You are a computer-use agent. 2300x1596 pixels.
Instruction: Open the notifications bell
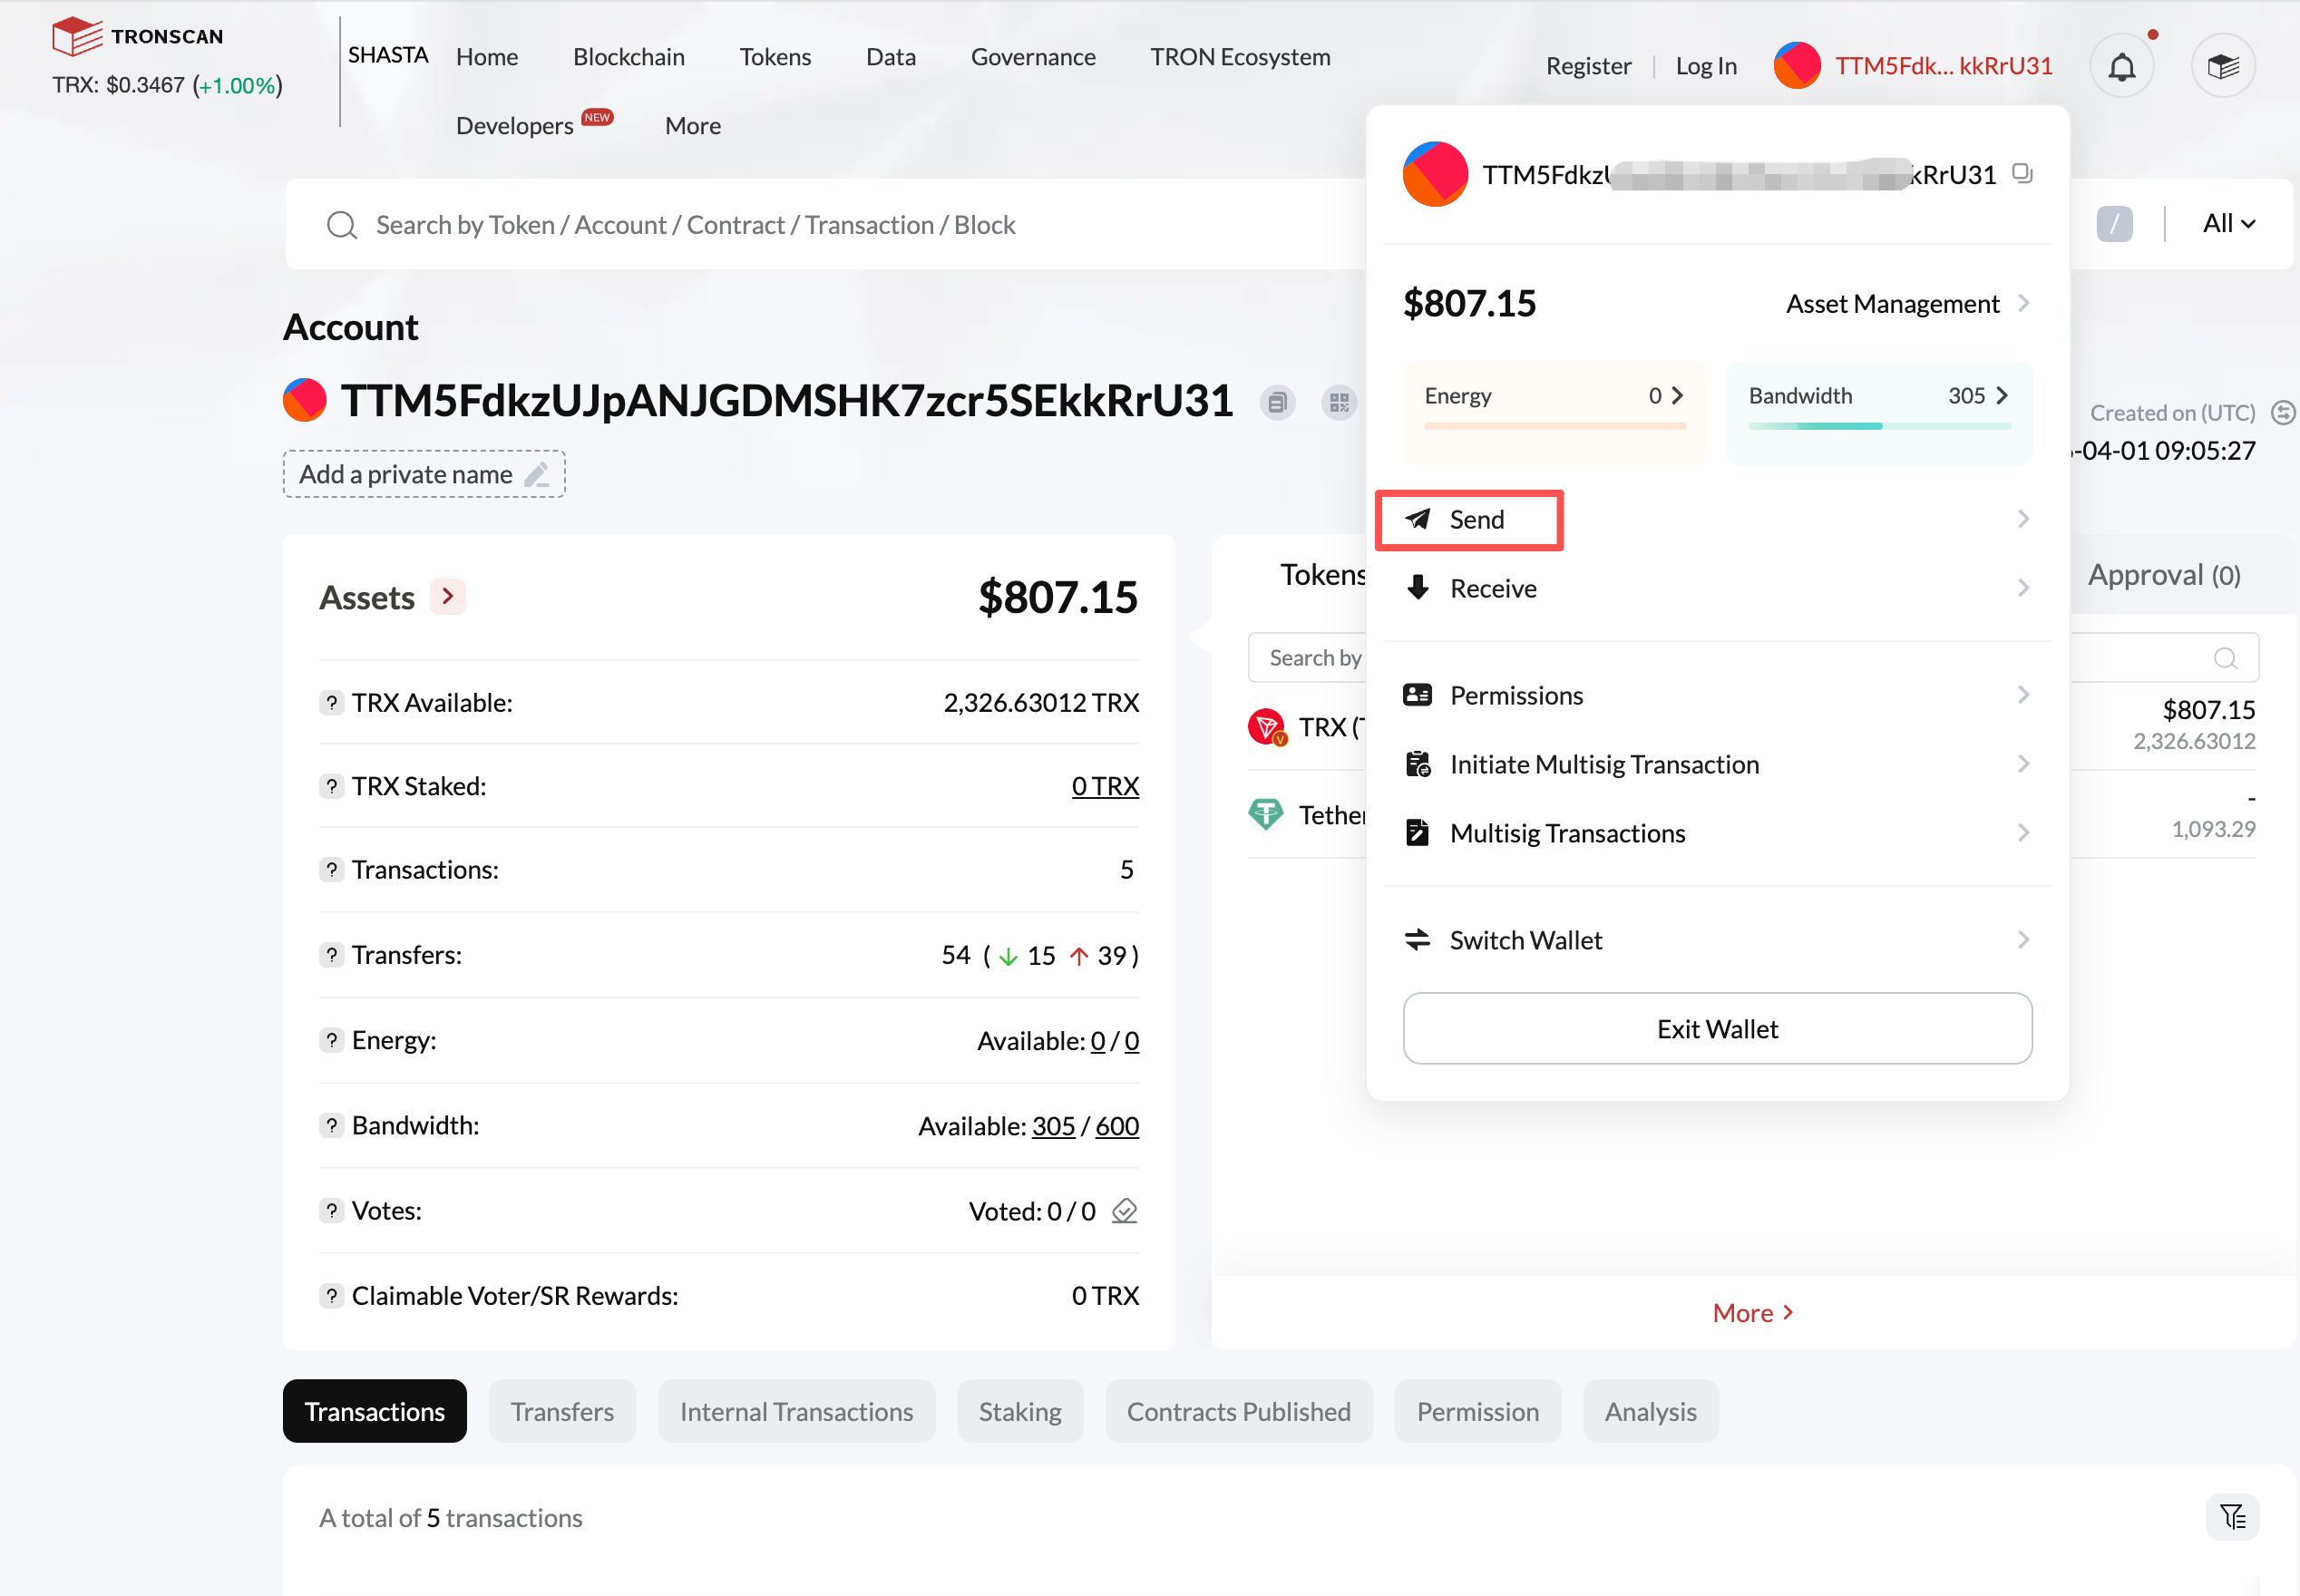pos(2122,66)
